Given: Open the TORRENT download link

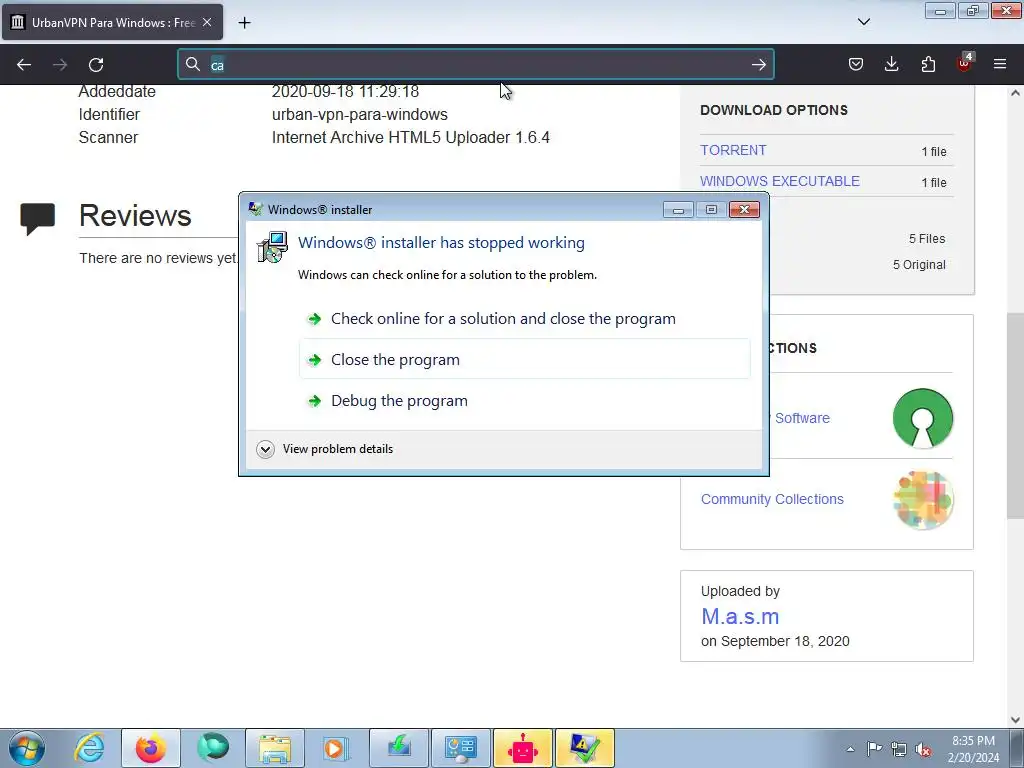Looking at the screenshot, I should [x=733, y=150].
